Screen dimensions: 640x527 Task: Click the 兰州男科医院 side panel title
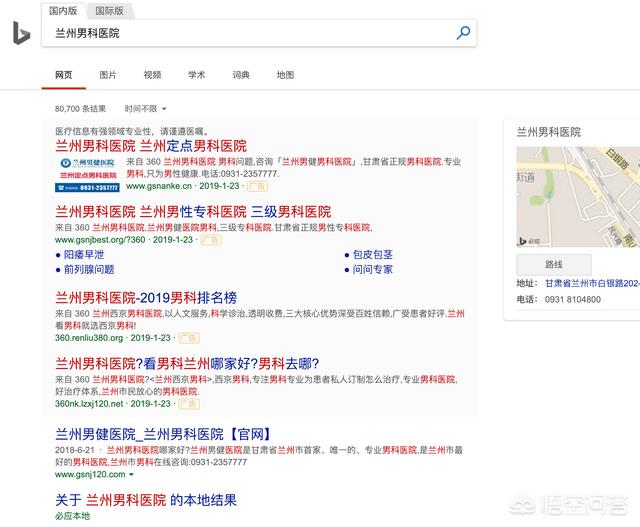pyautogui.click(x=549, y=132)
